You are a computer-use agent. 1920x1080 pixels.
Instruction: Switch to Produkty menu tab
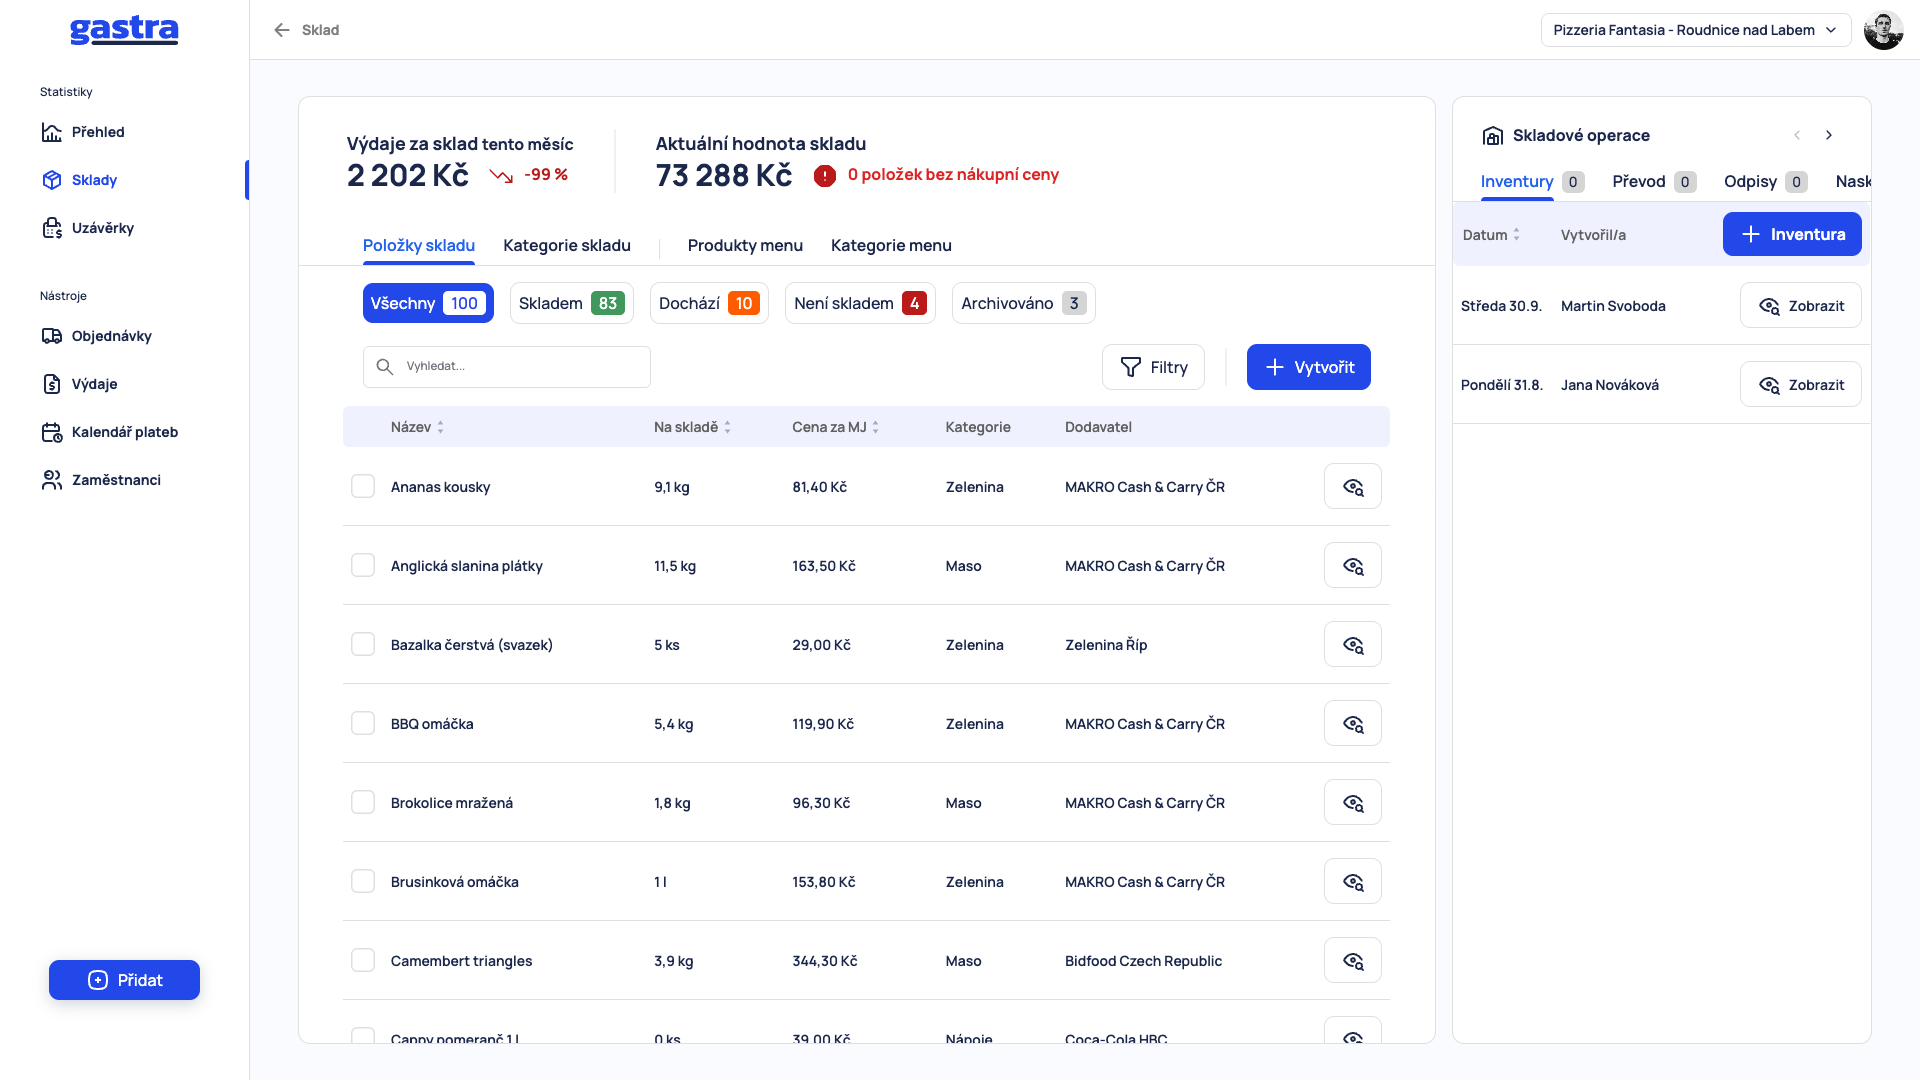point(745,246)
